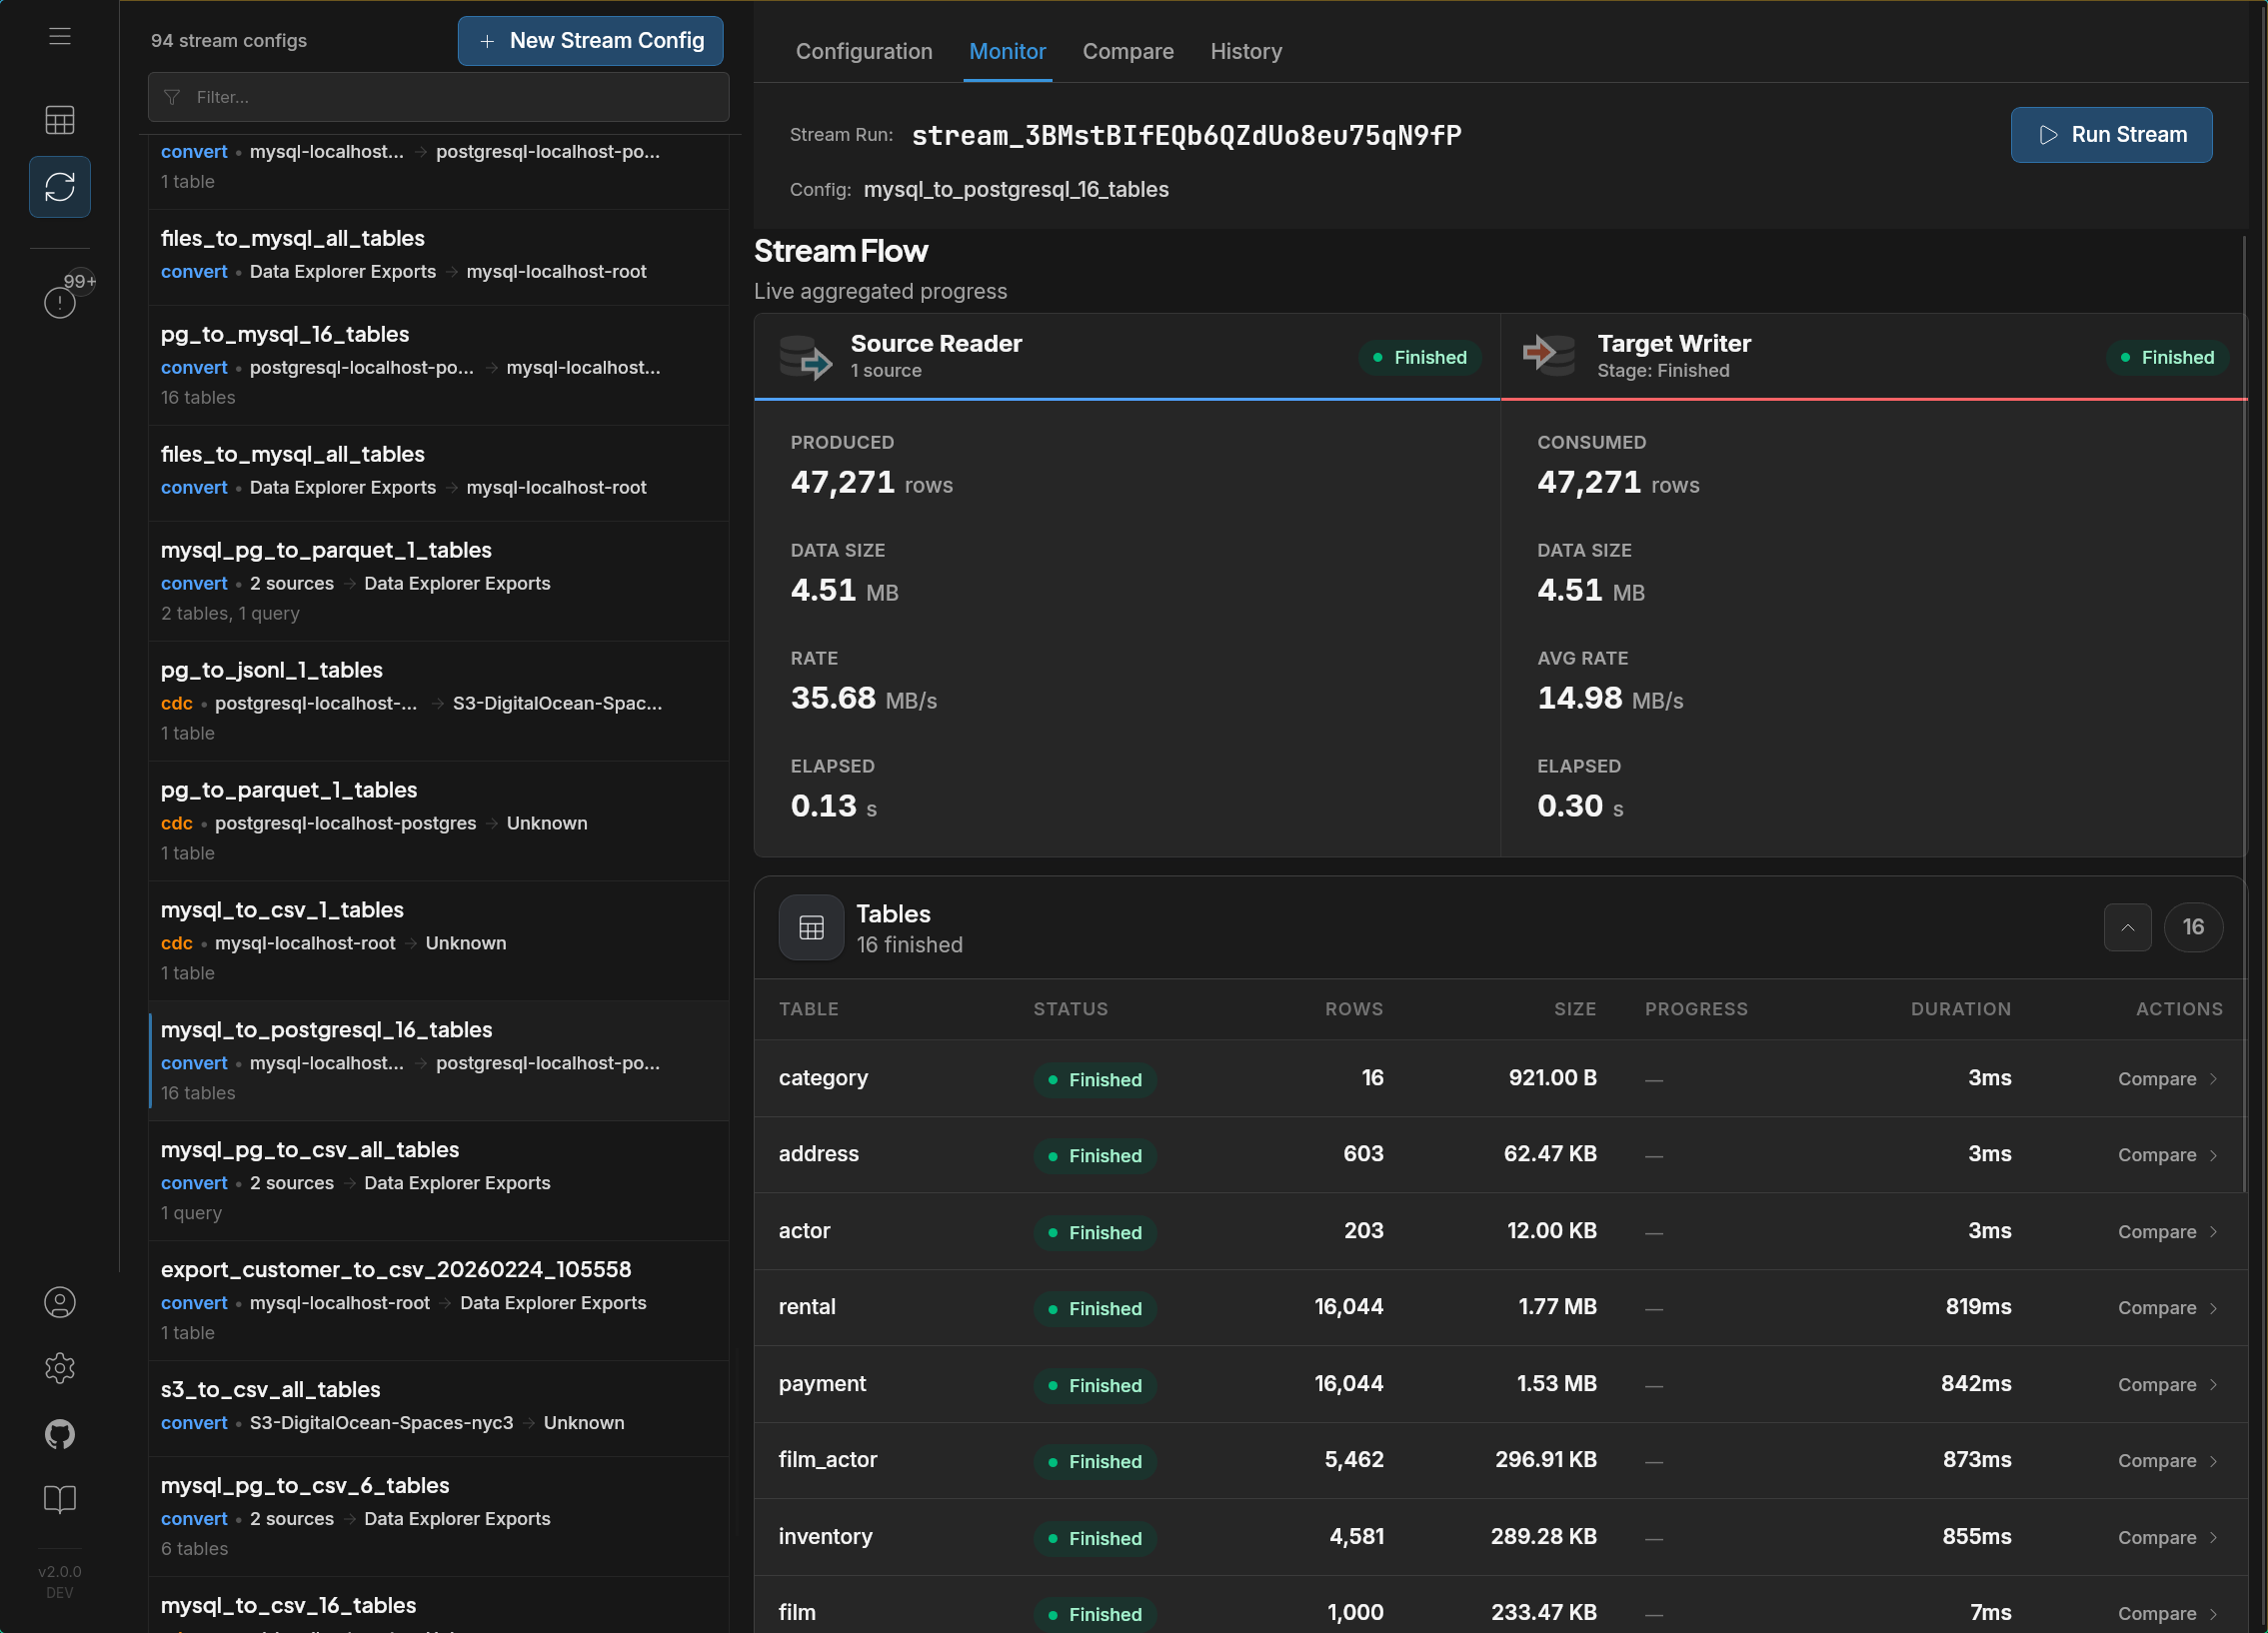The height and width of the screenshot is (1633, 2268).
Task: Open the hamburger menu icon
Action: pos(60,36)
